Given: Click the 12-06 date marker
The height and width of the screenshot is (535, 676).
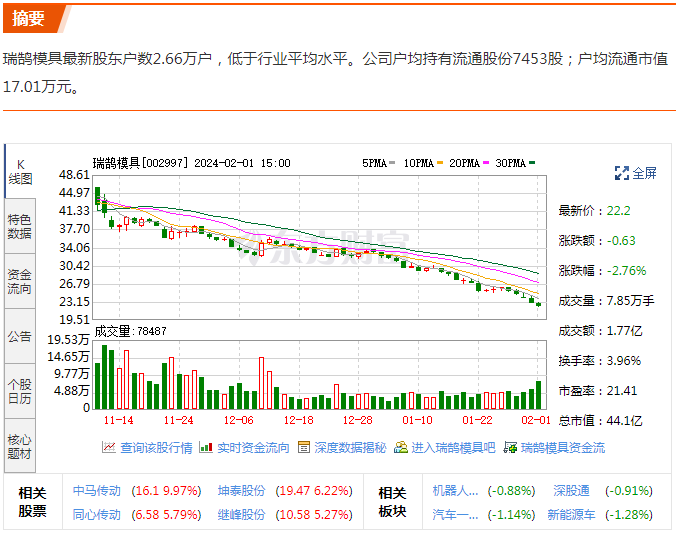Looking at the screenshot, I should pyautogui.click(x=238, y=420).
